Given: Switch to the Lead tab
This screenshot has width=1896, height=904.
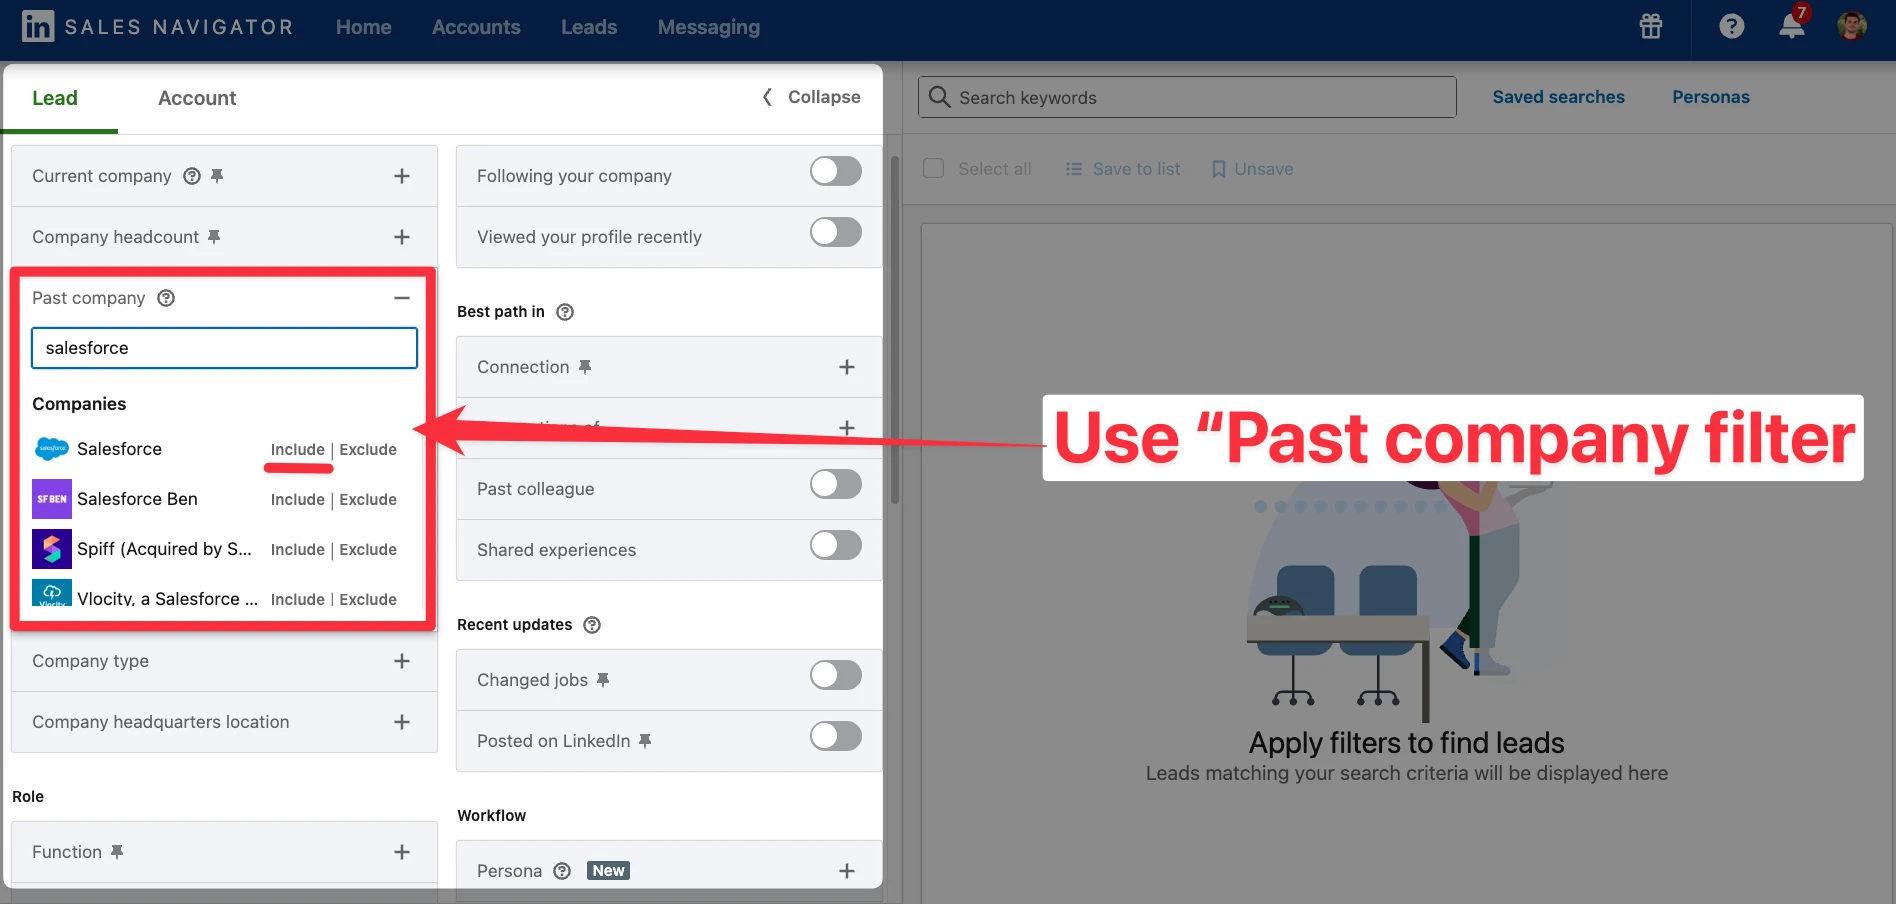Looking at the screenshot, I should click(55, 98).
